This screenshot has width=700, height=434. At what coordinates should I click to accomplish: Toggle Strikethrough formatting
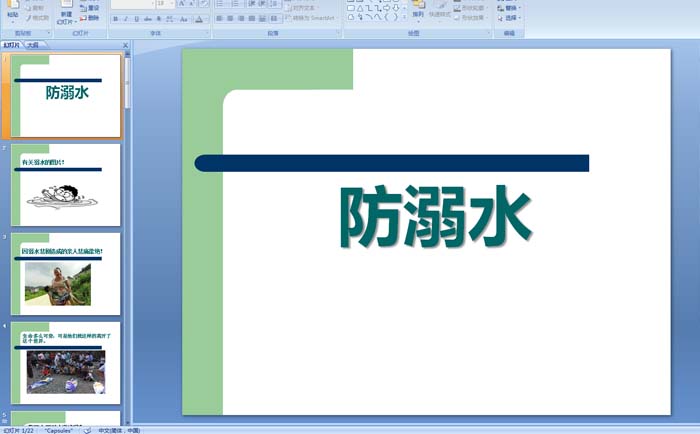(147, 19)
